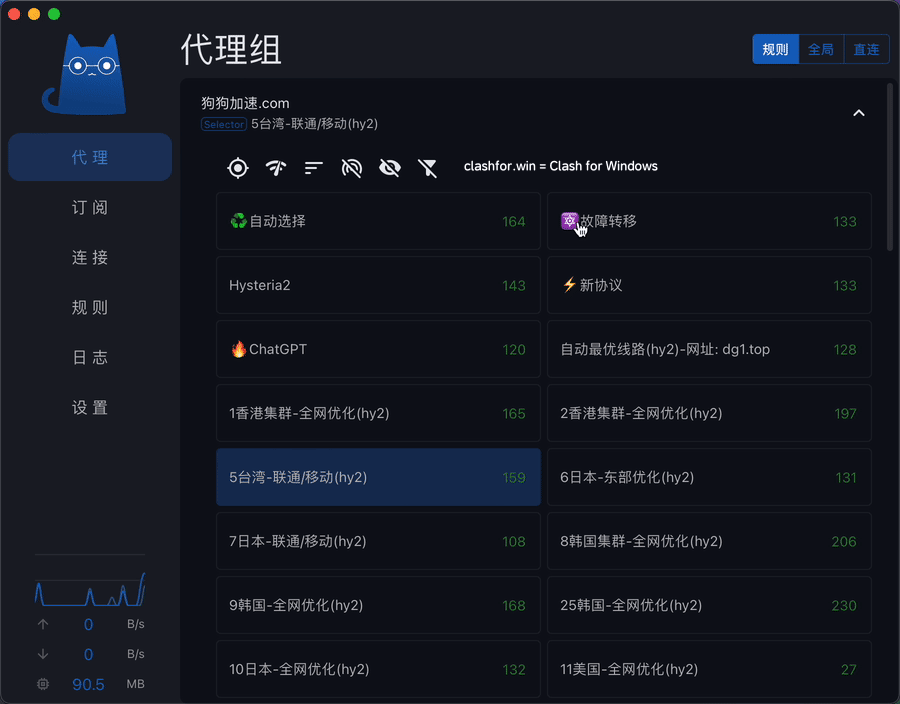The width and height of the screenshot is (900, 704).
Task: Click the Clash cat logo
Action: point(89,75)
